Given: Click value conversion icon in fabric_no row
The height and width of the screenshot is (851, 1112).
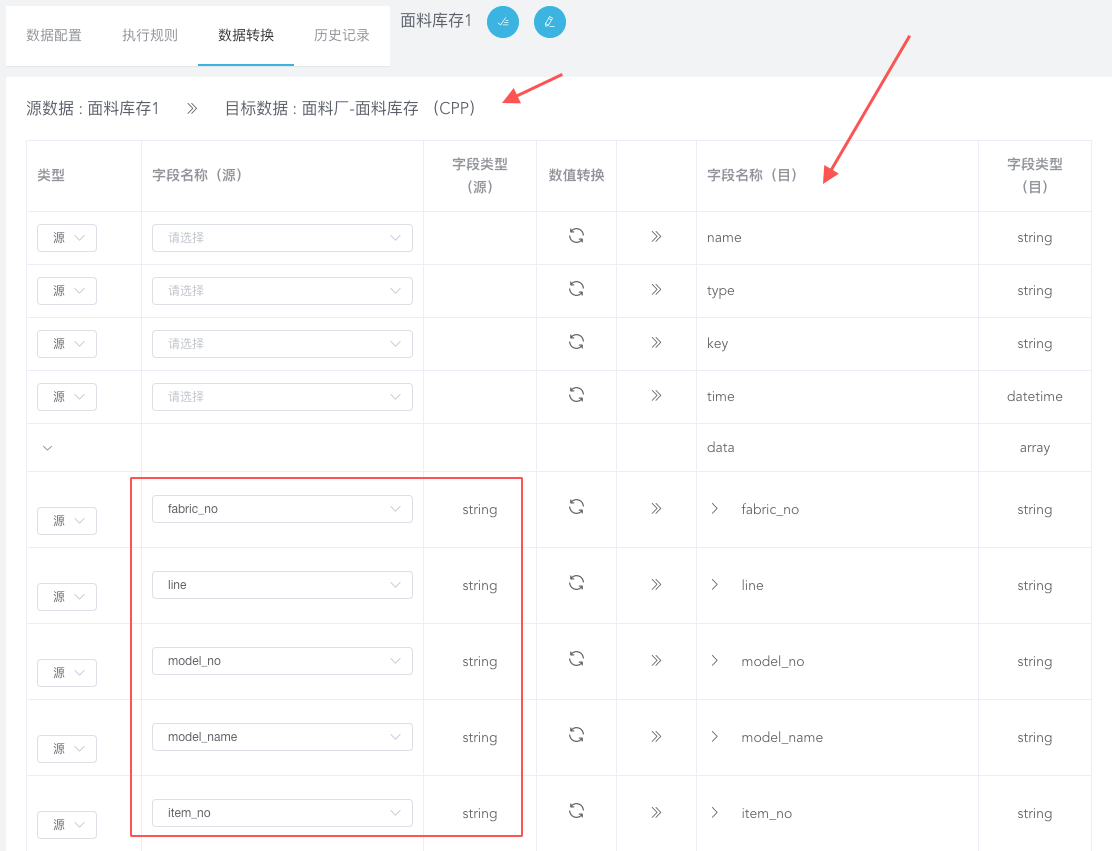Looking at the screenshot, I should (577, 508).
